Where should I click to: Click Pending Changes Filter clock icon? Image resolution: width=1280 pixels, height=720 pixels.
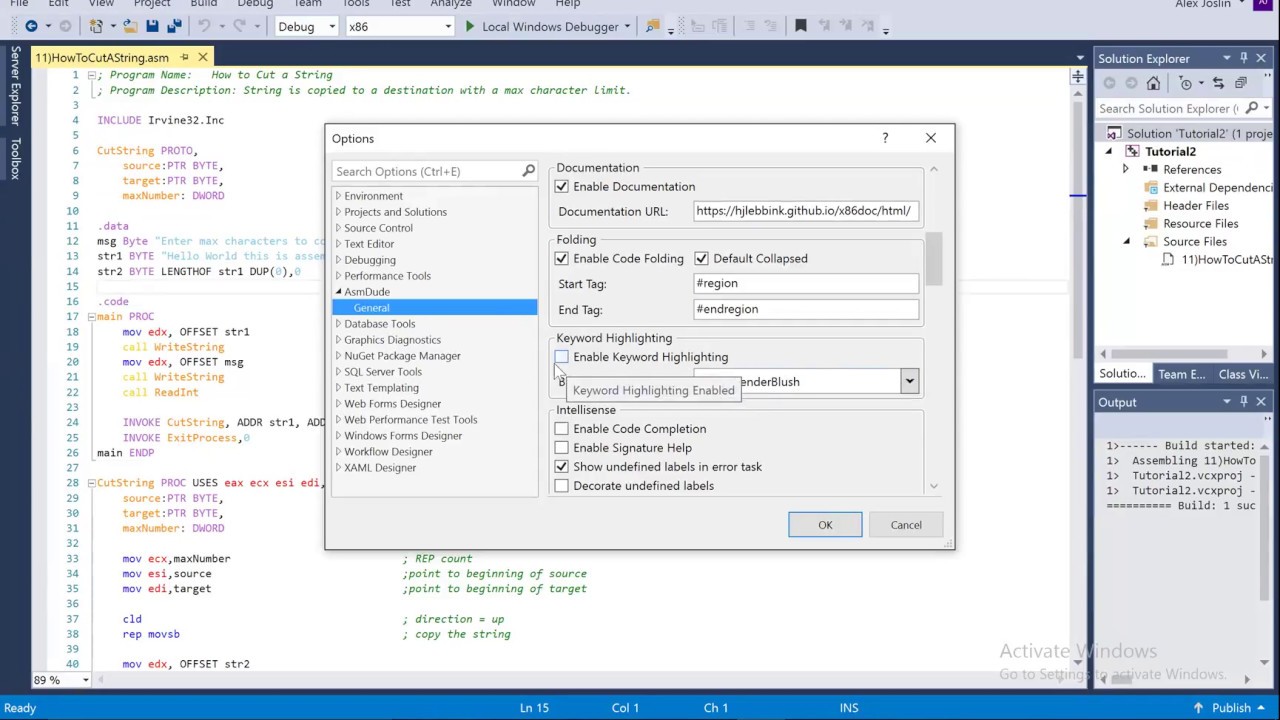(x=1186, y=83)
